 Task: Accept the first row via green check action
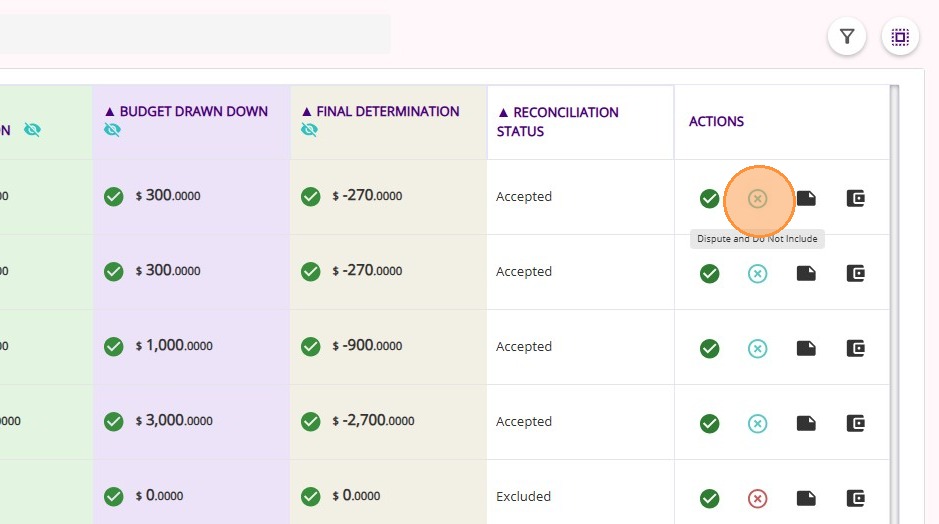(x=709, y=198)
